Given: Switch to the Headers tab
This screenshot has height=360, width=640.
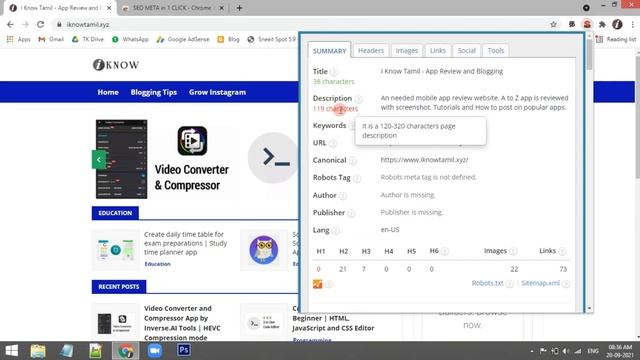Looking at the screenshot, I should [371, 51].
